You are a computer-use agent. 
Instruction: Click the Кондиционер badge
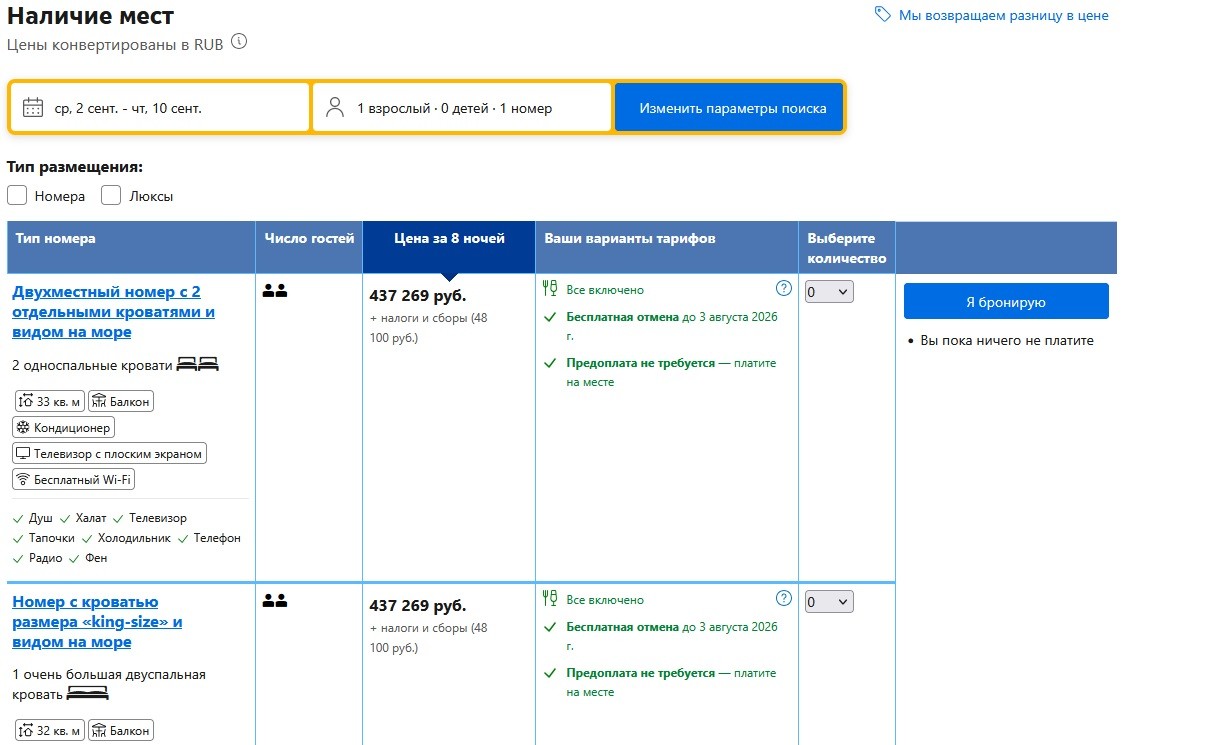point(64,427)
